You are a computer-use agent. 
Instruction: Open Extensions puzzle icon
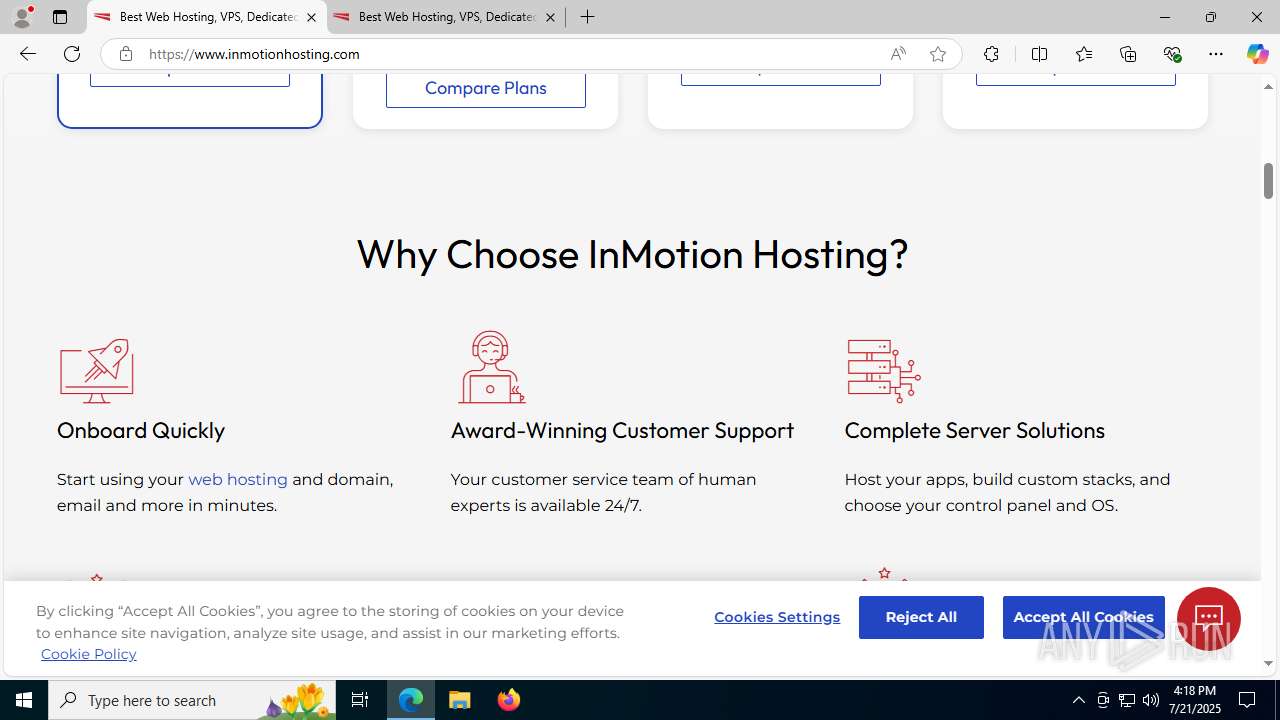pyautogui.click(x=991, y=54)
